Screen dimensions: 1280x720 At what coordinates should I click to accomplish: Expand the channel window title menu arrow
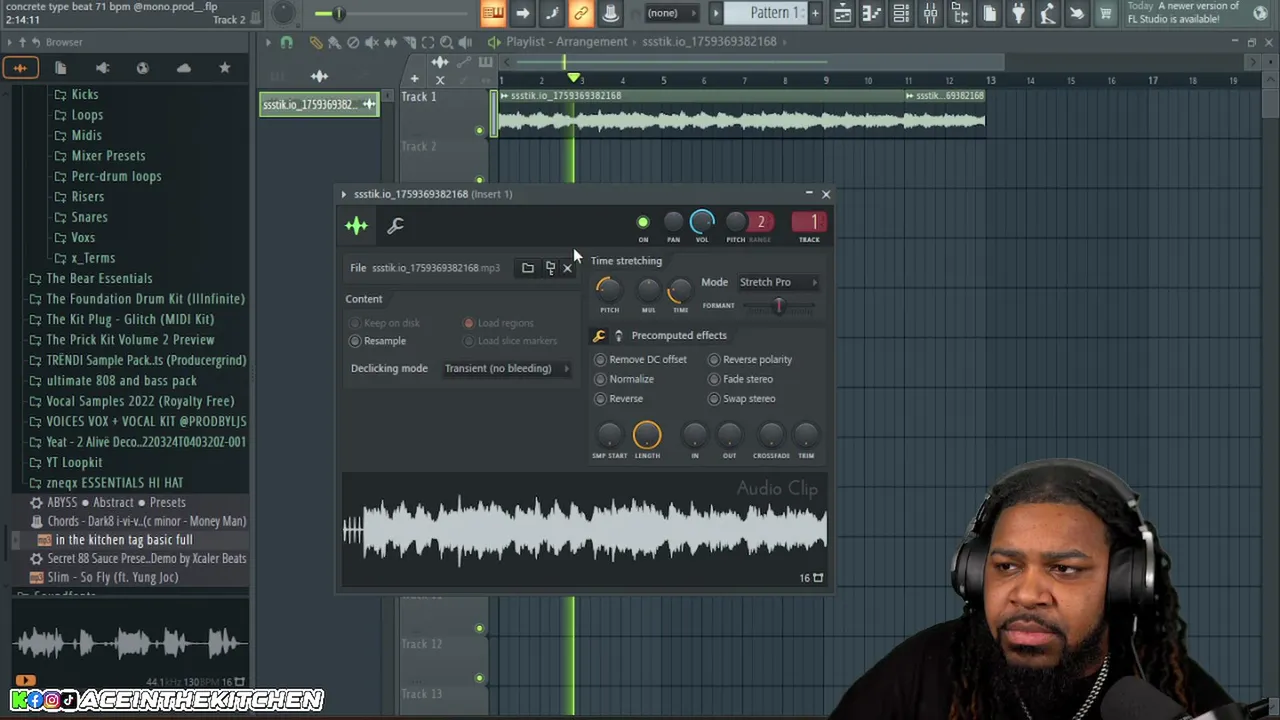pos(343,194)
